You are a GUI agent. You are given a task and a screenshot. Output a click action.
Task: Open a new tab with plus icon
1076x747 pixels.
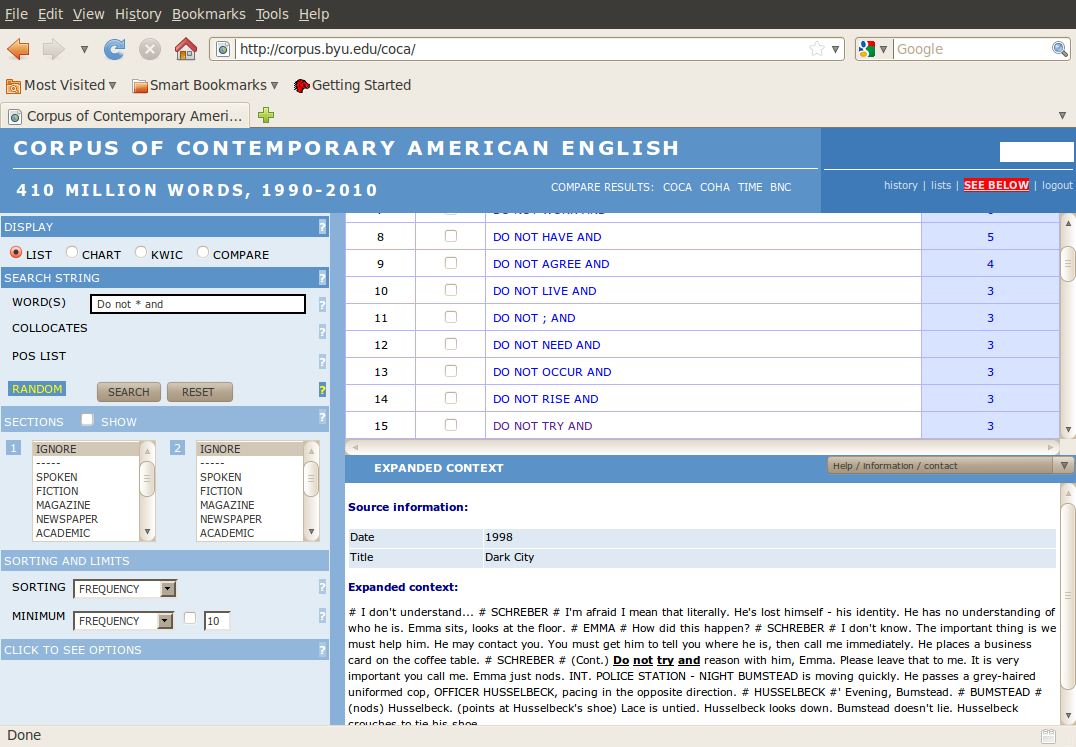tap(266, 116)
